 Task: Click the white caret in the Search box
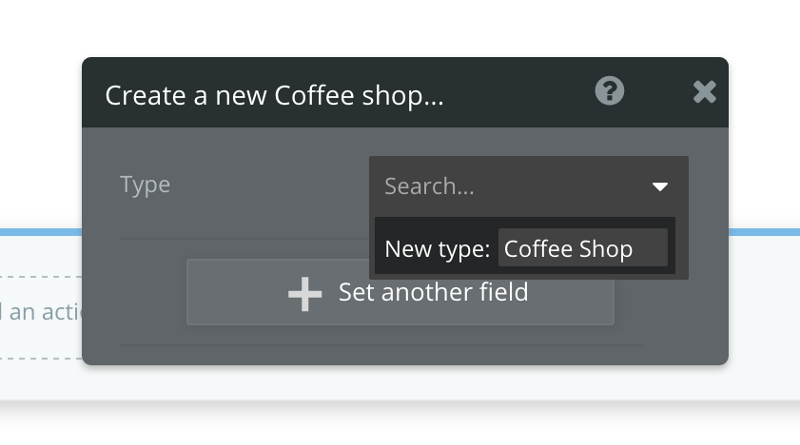pyautogui.click(x=660, y=186)
